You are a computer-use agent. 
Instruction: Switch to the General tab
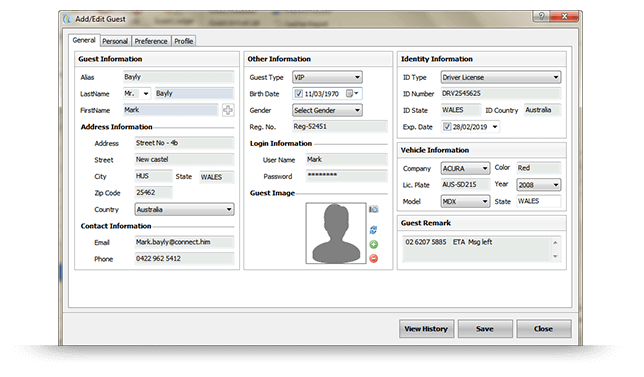coord(84,40)
